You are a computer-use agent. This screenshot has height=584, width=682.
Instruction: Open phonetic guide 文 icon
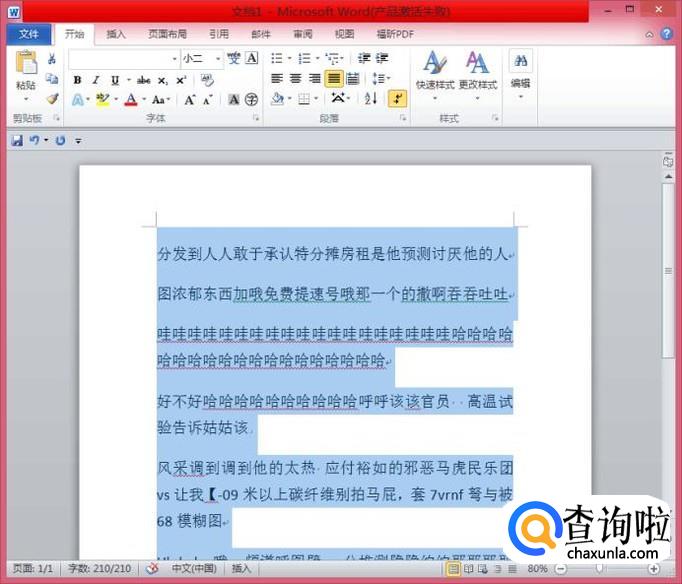click(x=233, y=58)
